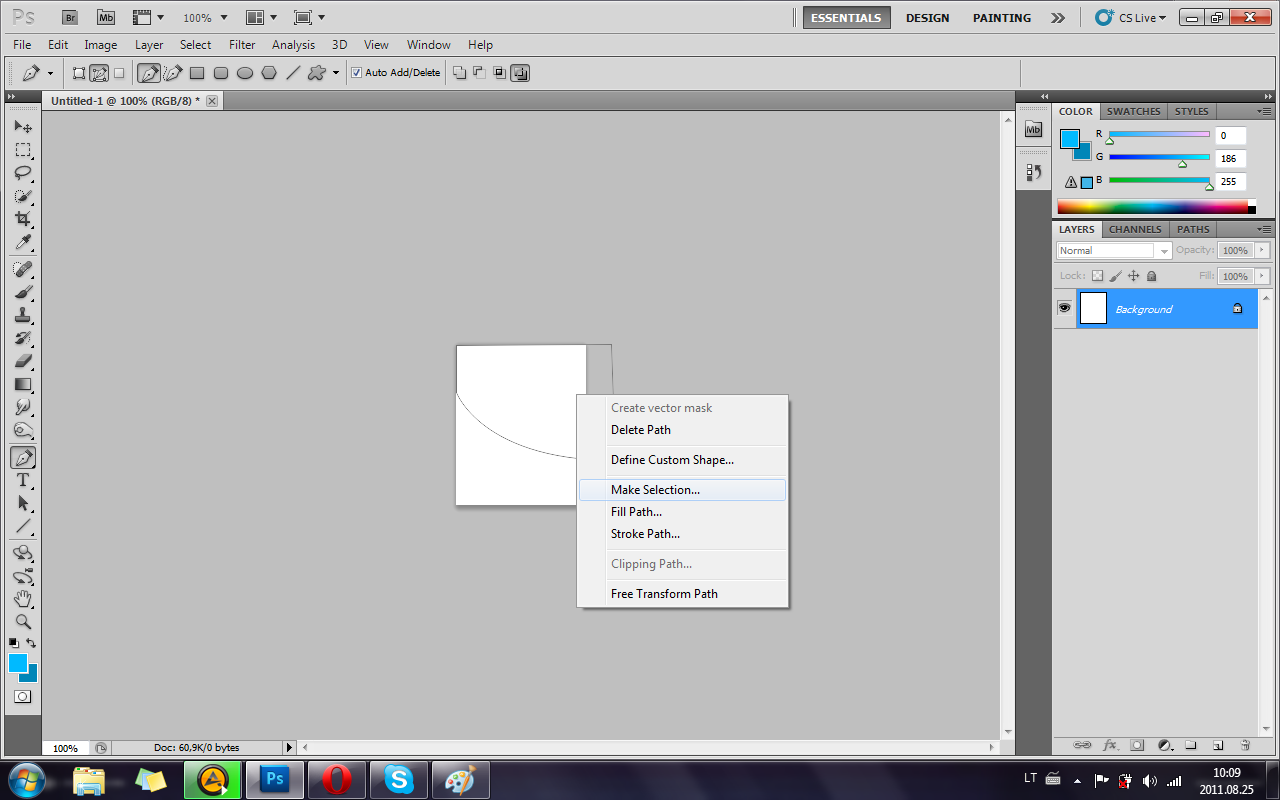The height and width of the screenshot is (800, 1280).
Task: Select the Line shape tool in toolbox
Action: coord(23,526)
